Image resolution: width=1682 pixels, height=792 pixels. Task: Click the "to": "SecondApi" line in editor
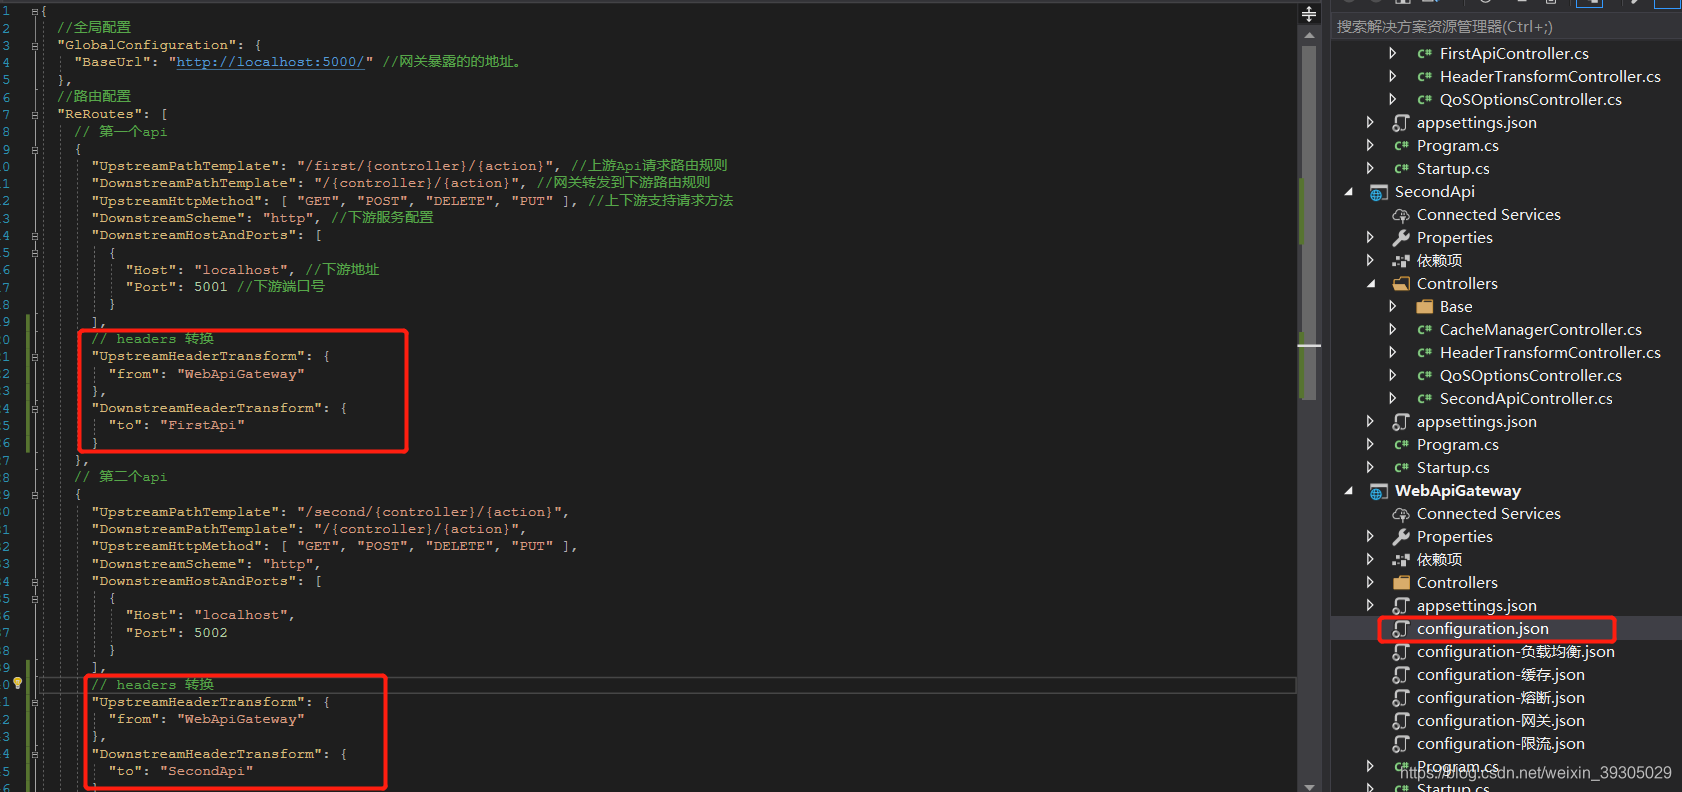pyautogui.click(x=180, y=771)
